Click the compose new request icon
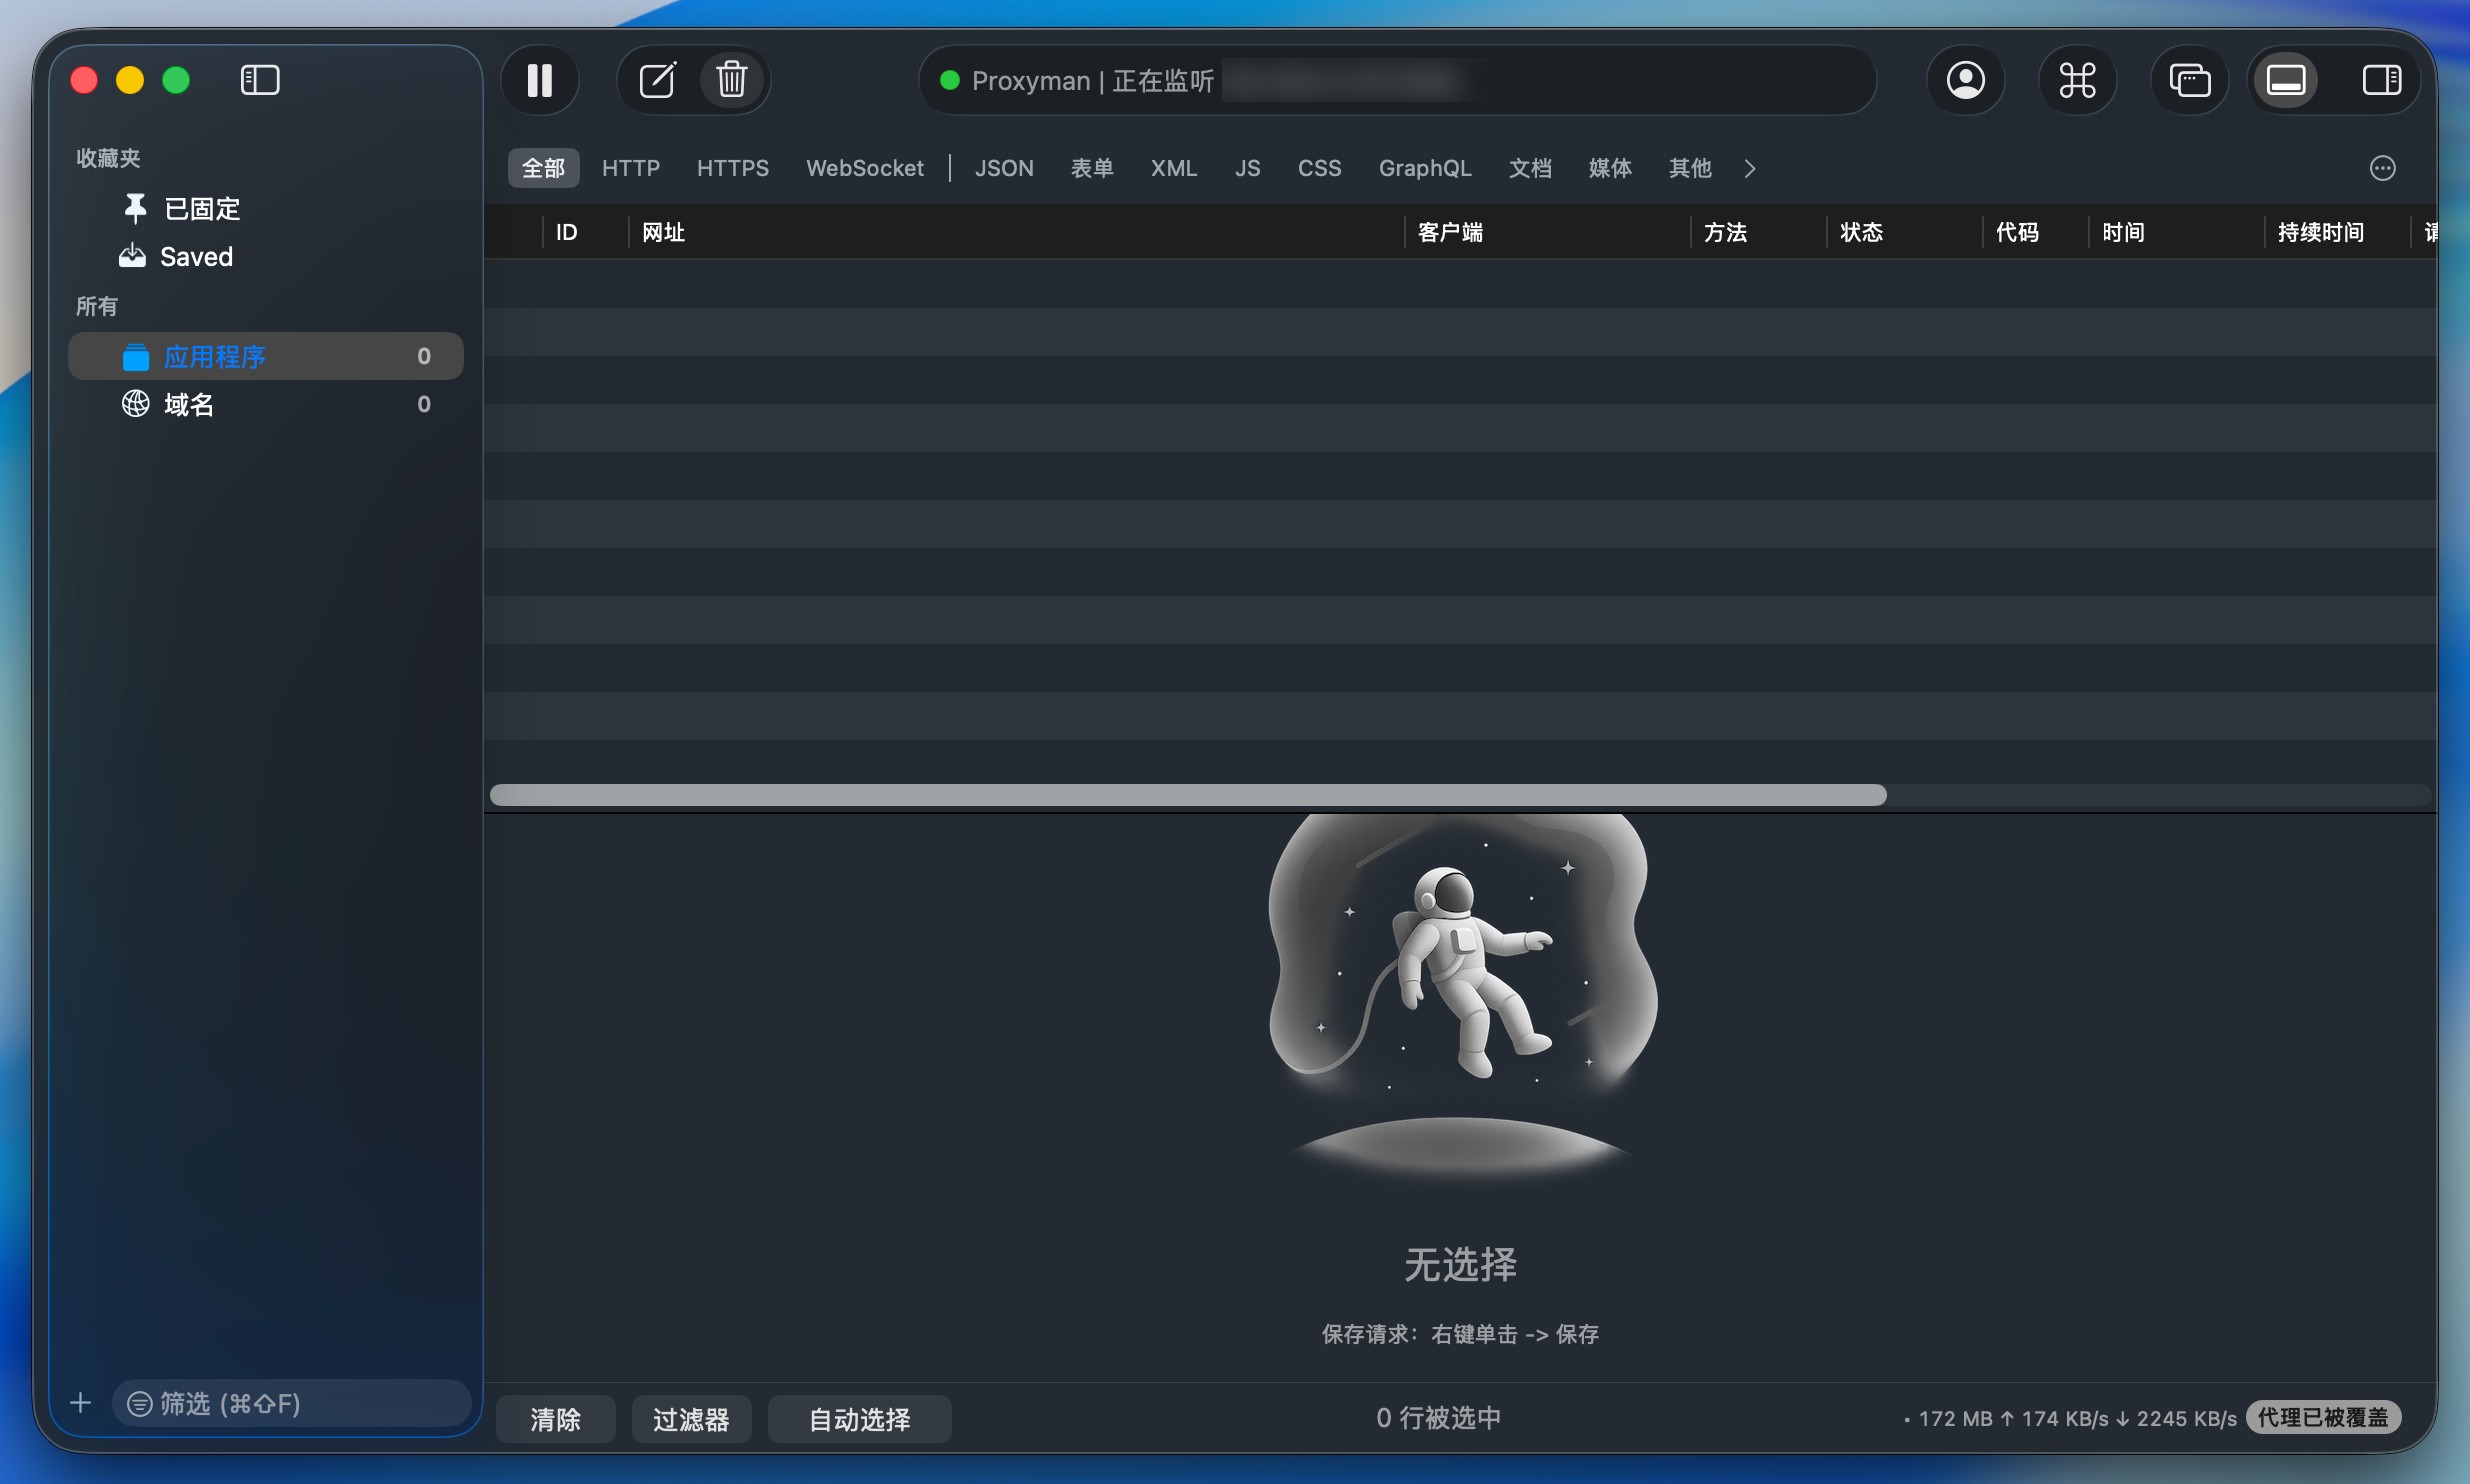The width and height of the screenshot is (2470, 1484). point(657,80)
